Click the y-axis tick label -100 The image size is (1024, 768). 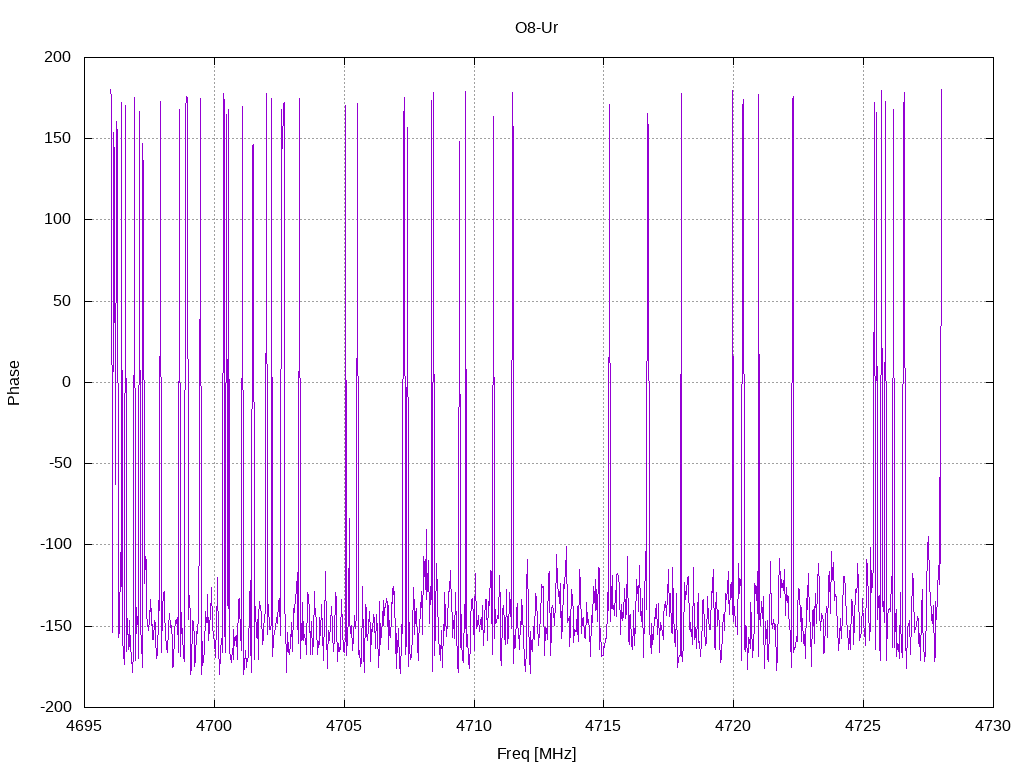(x=56, y=544)
